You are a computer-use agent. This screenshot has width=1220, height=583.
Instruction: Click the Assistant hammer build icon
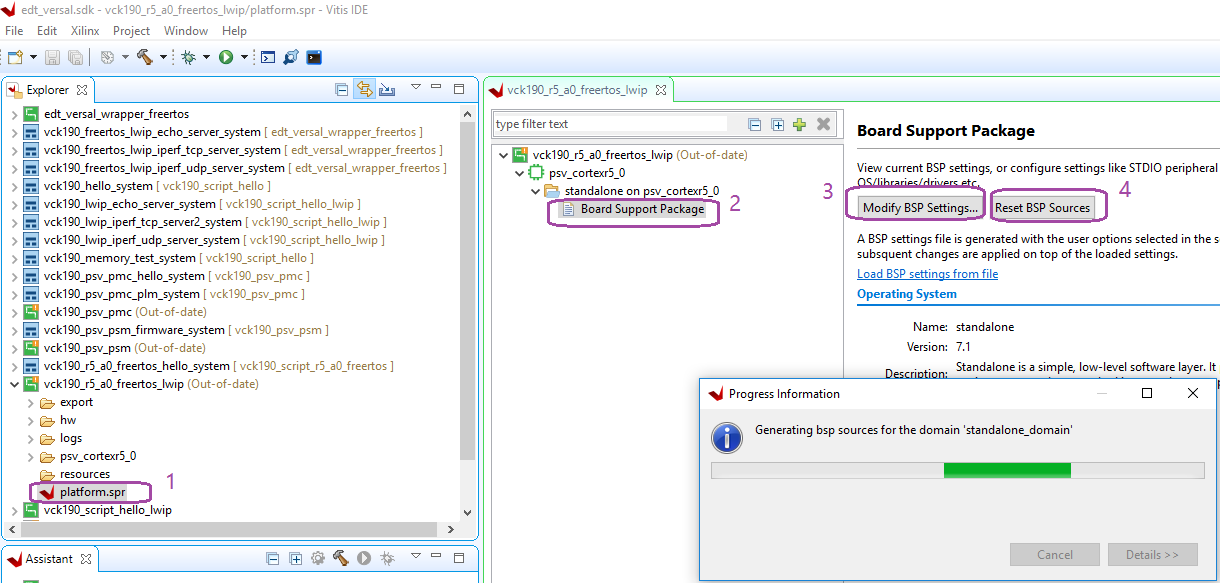click(340, 559)
